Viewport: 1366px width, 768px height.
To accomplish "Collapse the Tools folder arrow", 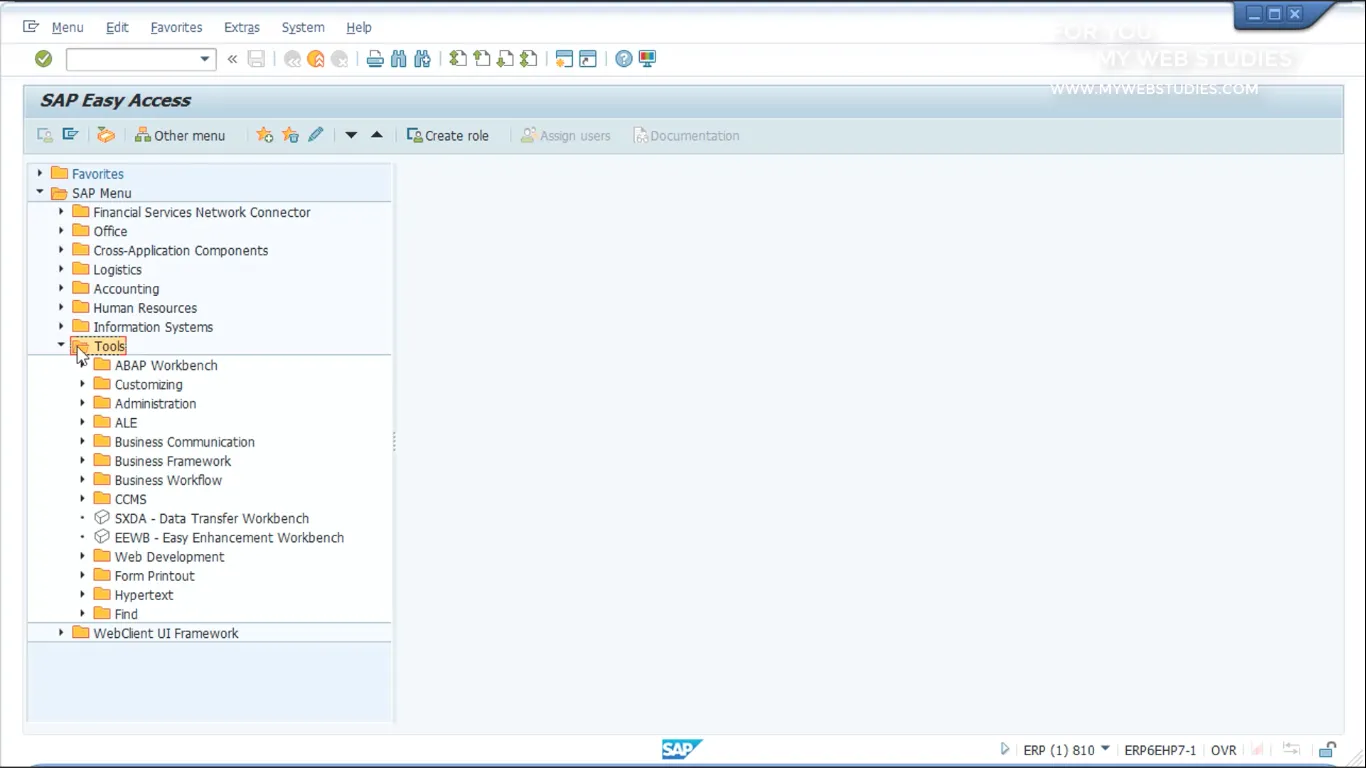I will [x=61, y=346].
